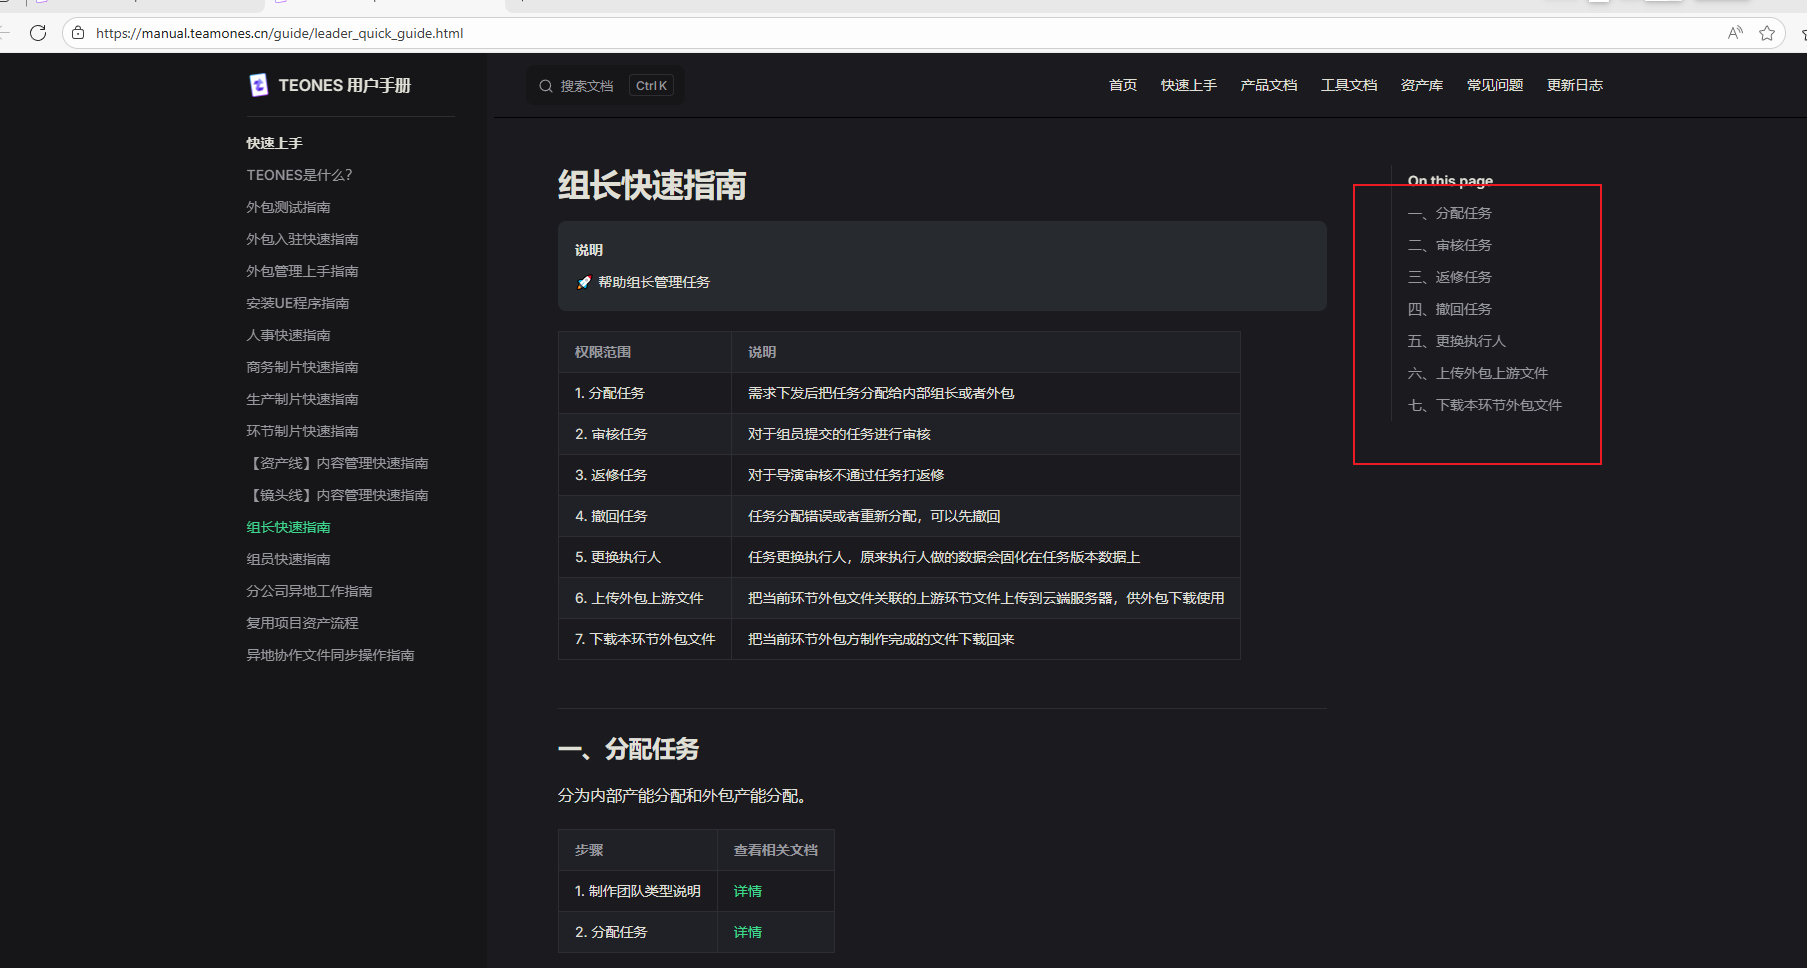Click the 组长快速指南 page title

coord(652,185)
